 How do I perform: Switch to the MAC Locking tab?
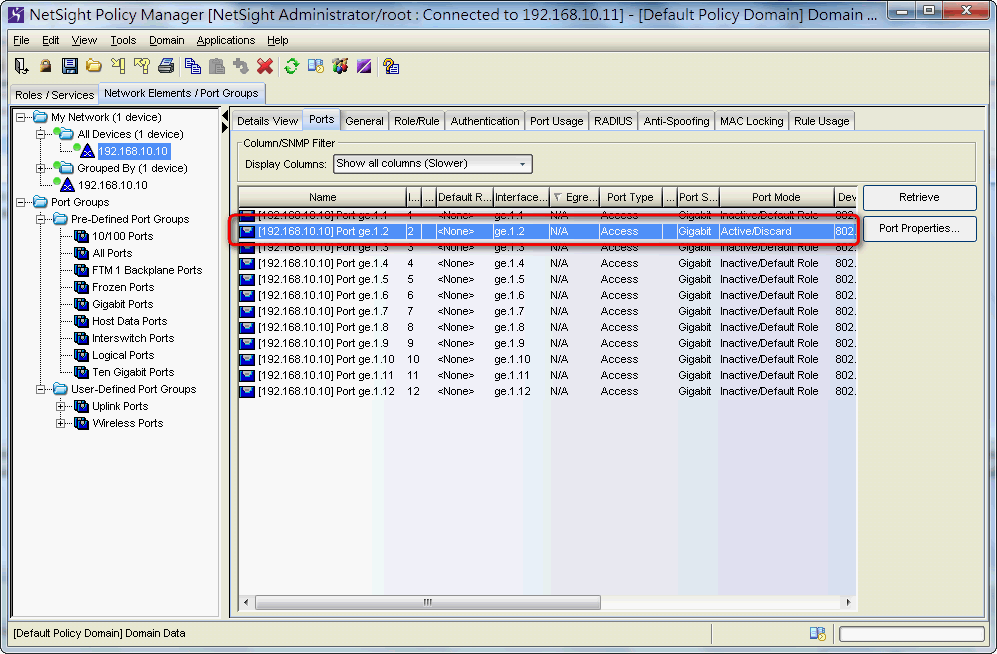coord(752,121)
